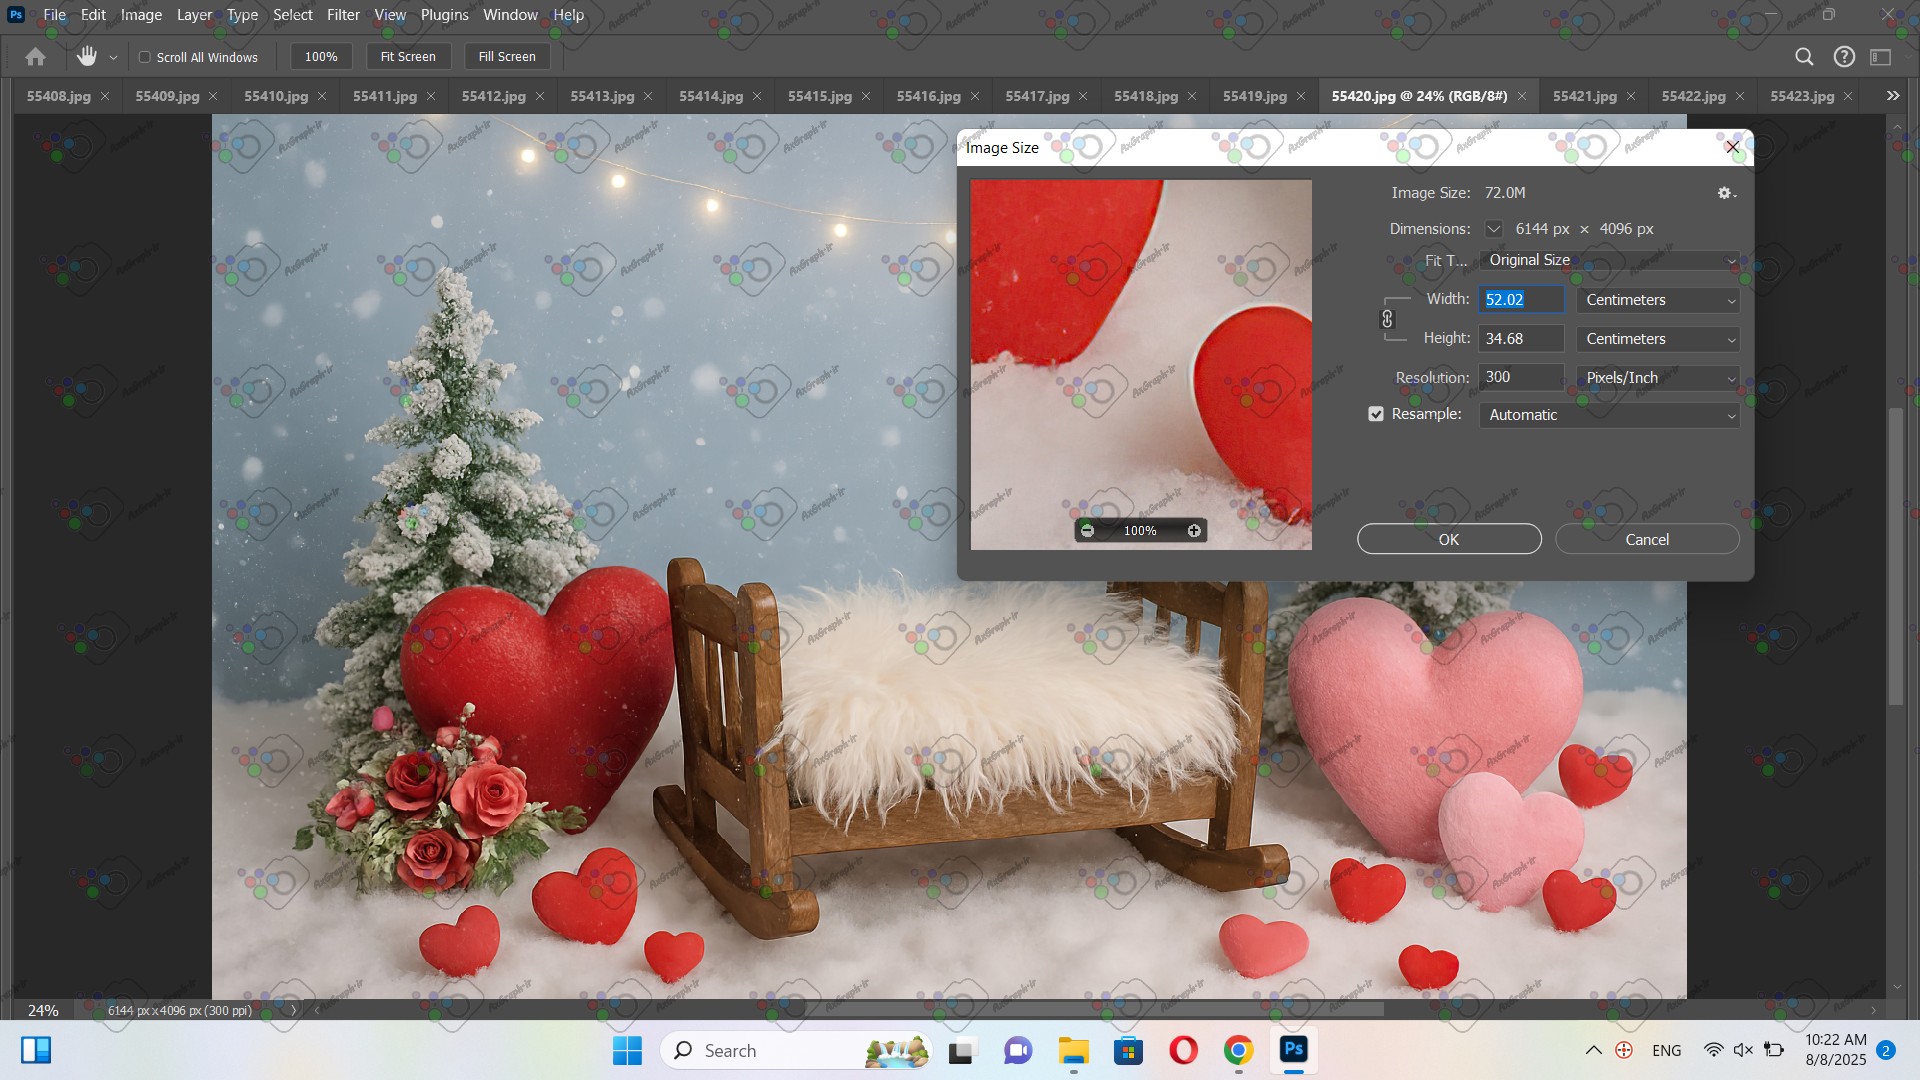Enable the Scroll All Windows checkbox

[145, 57]
